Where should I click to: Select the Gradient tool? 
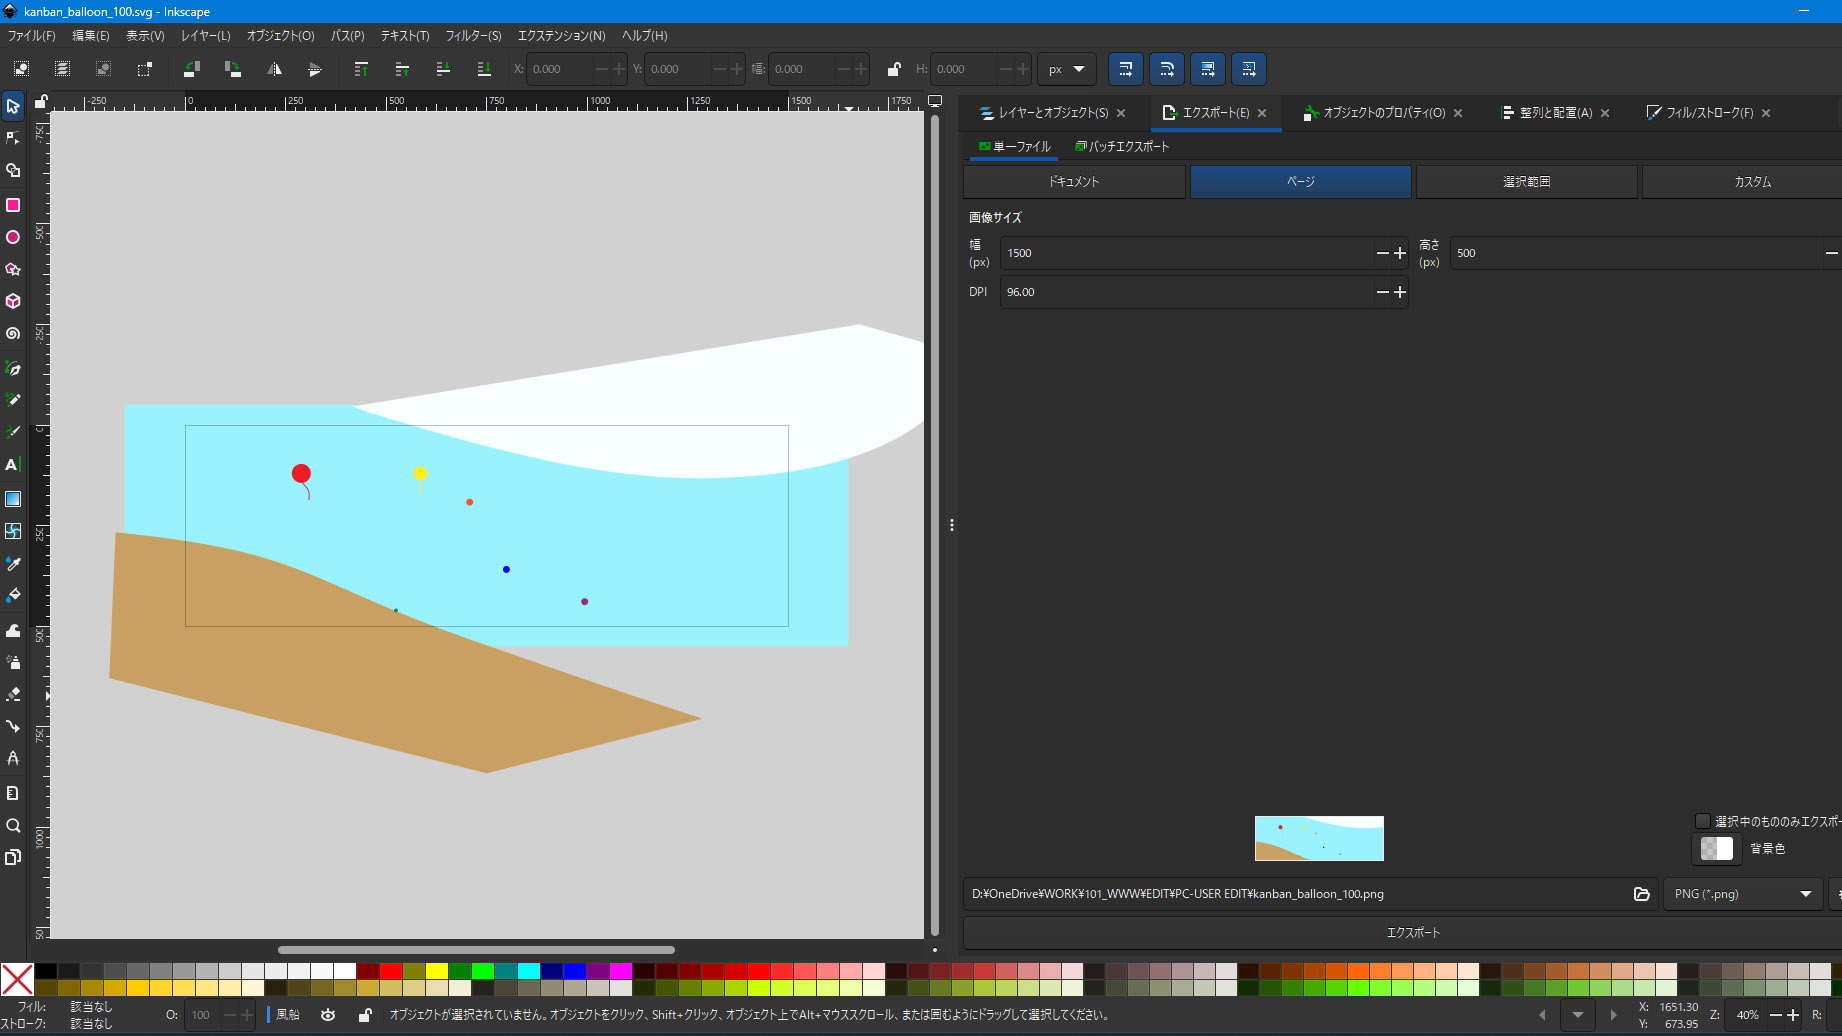(x=13, y=499)
